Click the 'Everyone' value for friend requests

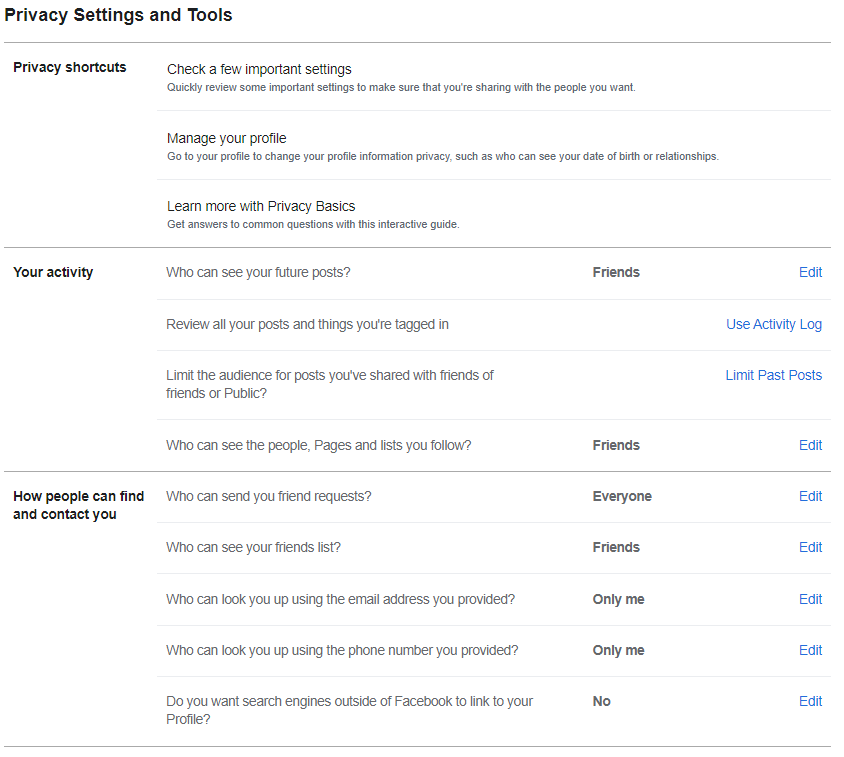point(622,496)
